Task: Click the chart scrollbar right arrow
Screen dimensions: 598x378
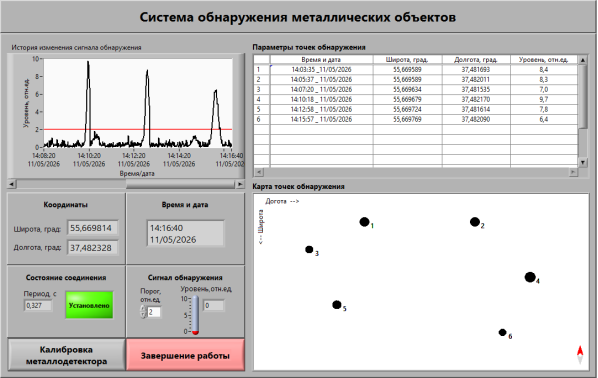Action: click(240, 184)
